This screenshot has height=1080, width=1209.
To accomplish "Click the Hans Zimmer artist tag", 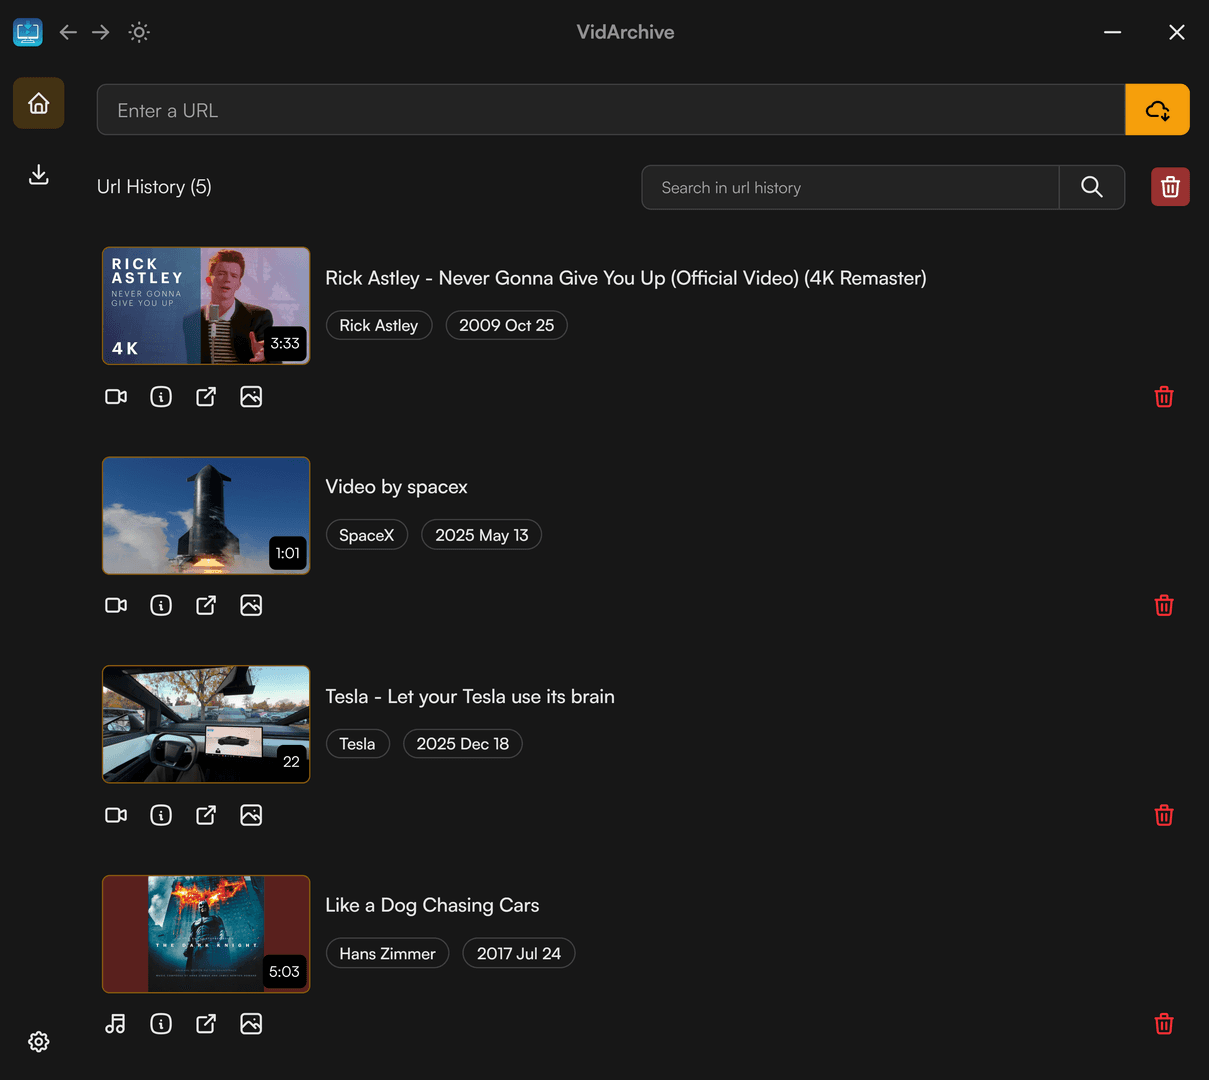I will (x=388, y=954).
